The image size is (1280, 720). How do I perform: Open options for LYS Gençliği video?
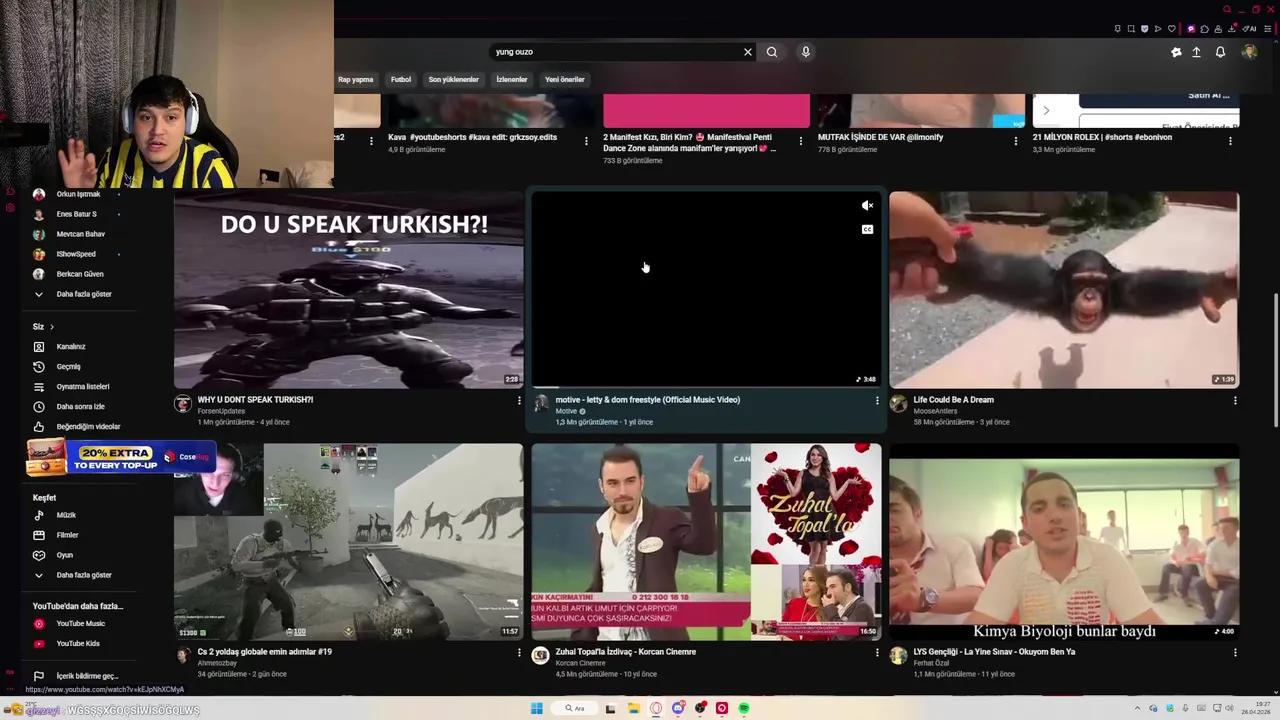[x=1235, y=652]
